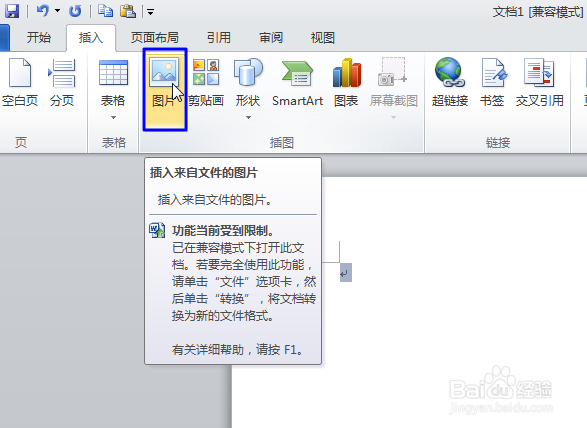Switch to the 开始 tab

coord(39,37)
